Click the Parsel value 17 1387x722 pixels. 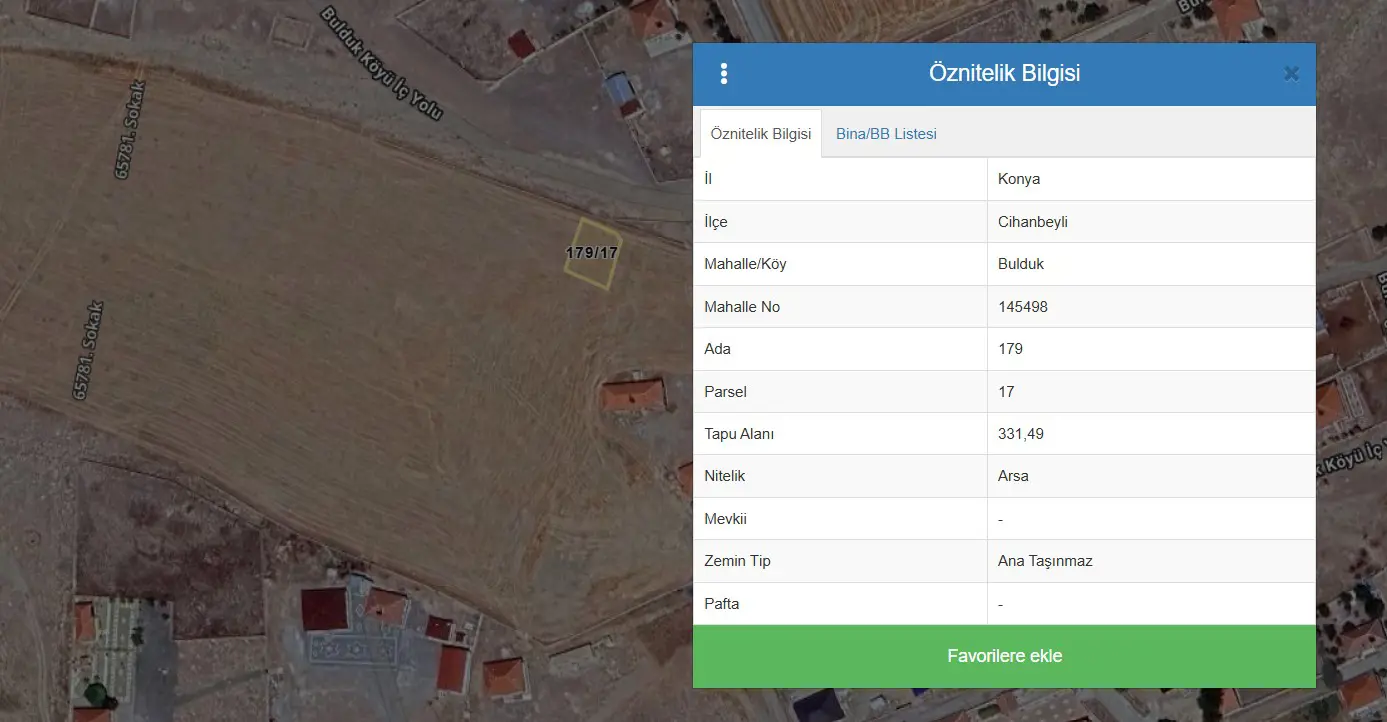coord(1006,392)
